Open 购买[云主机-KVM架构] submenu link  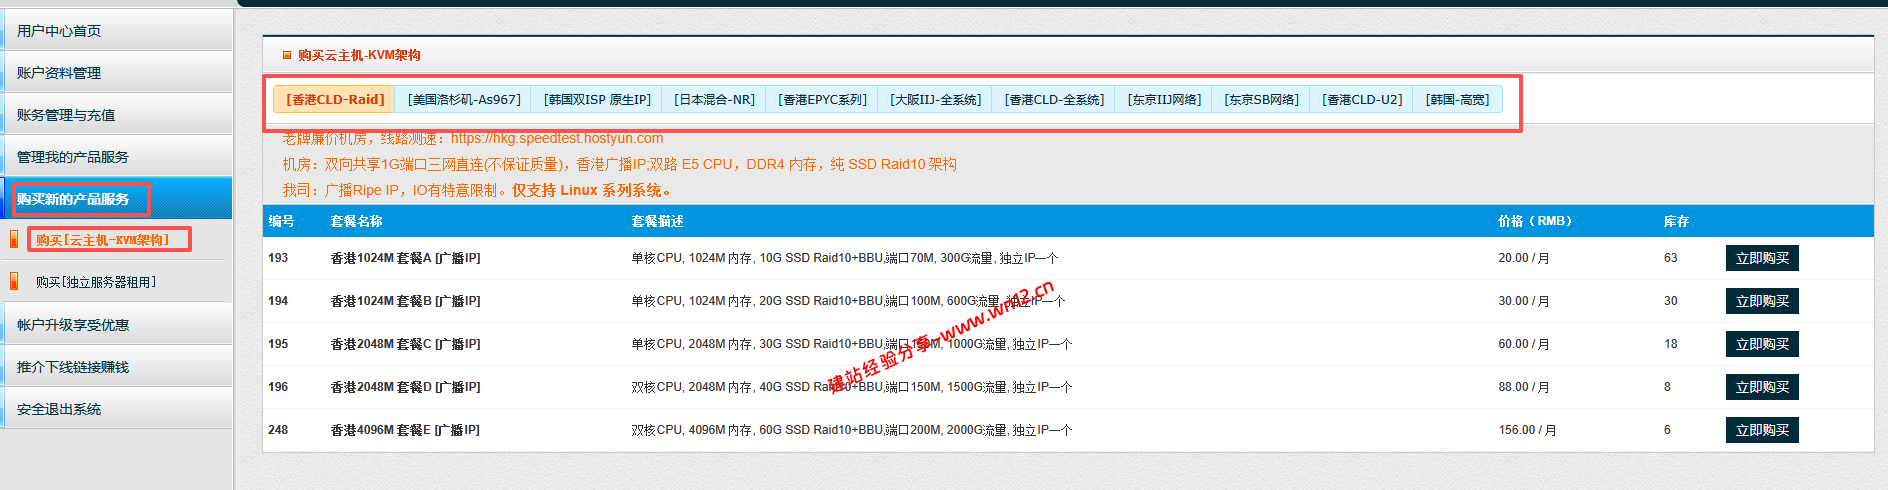pyautogui.click(x=102, y=240)
